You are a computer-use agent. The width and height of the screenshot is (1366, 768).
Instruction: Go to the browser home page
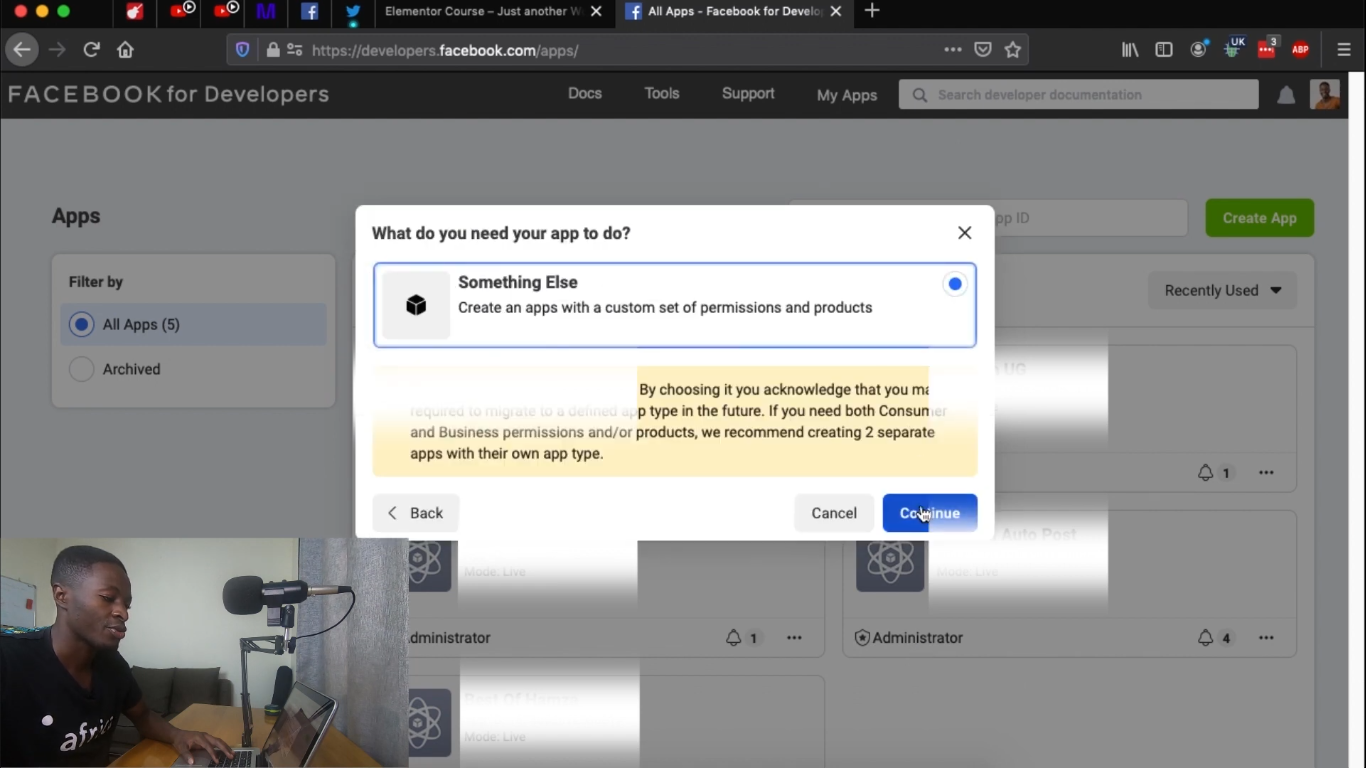click(x=125, y=49)
